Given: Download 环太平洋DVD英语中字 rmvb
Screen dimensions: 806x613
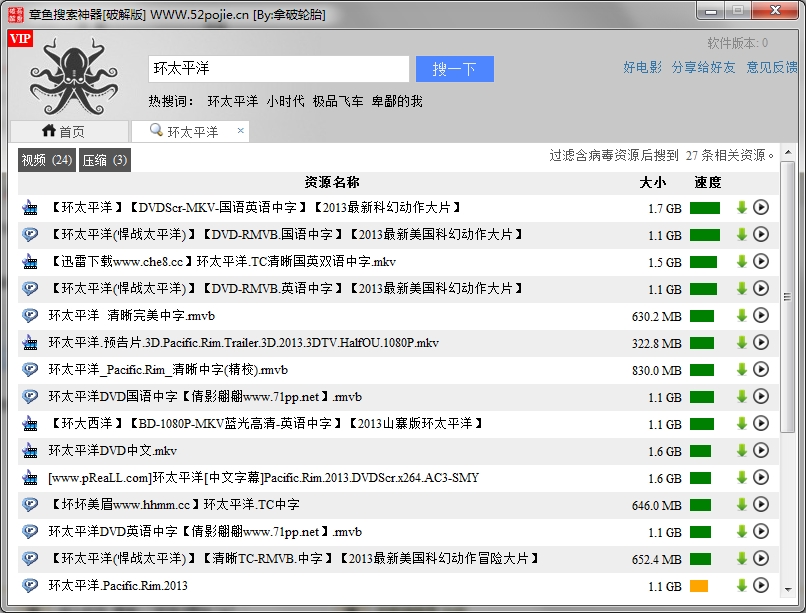Looking at the screenshot, I should pyautogui.click(x=741, y=531).
